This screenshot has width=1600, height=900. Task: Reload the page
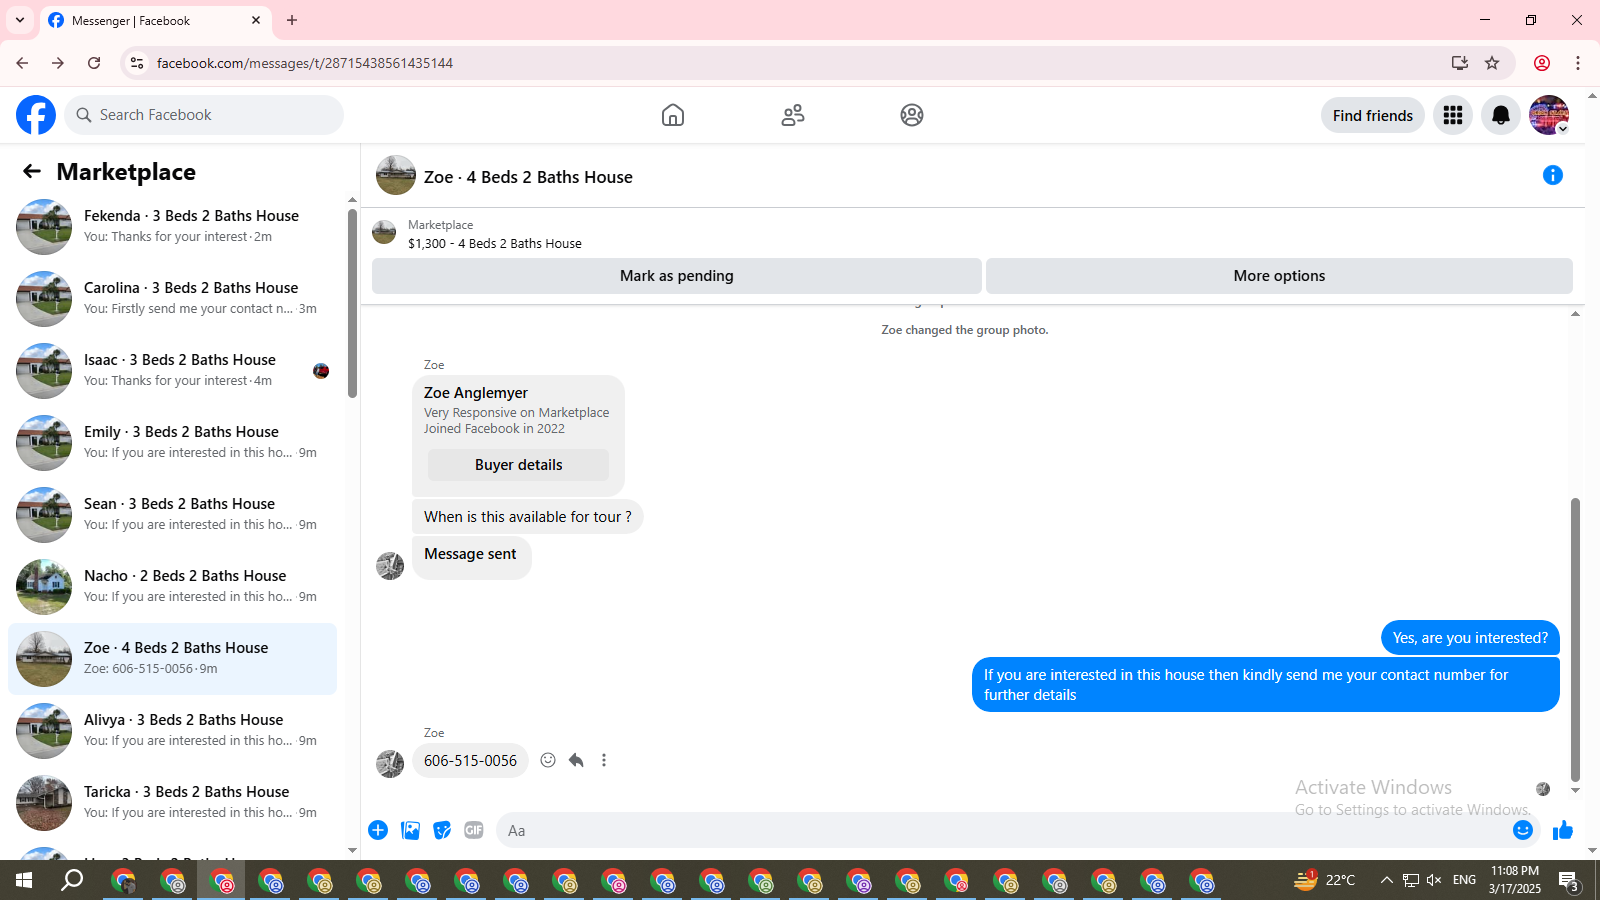point(94,63)
